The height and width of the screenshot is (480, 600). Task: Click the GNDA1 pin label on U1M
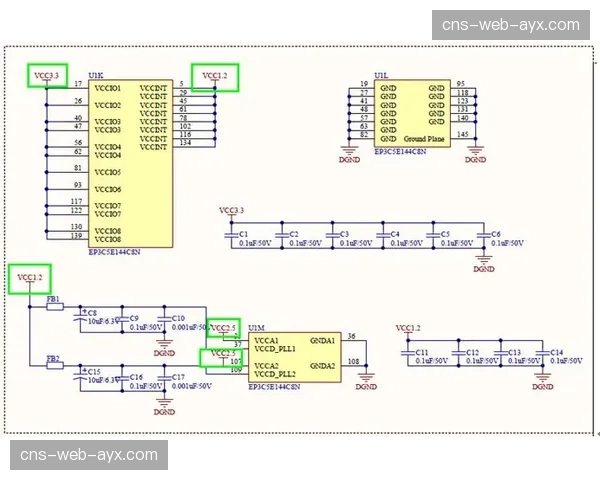tap(322, 341)
